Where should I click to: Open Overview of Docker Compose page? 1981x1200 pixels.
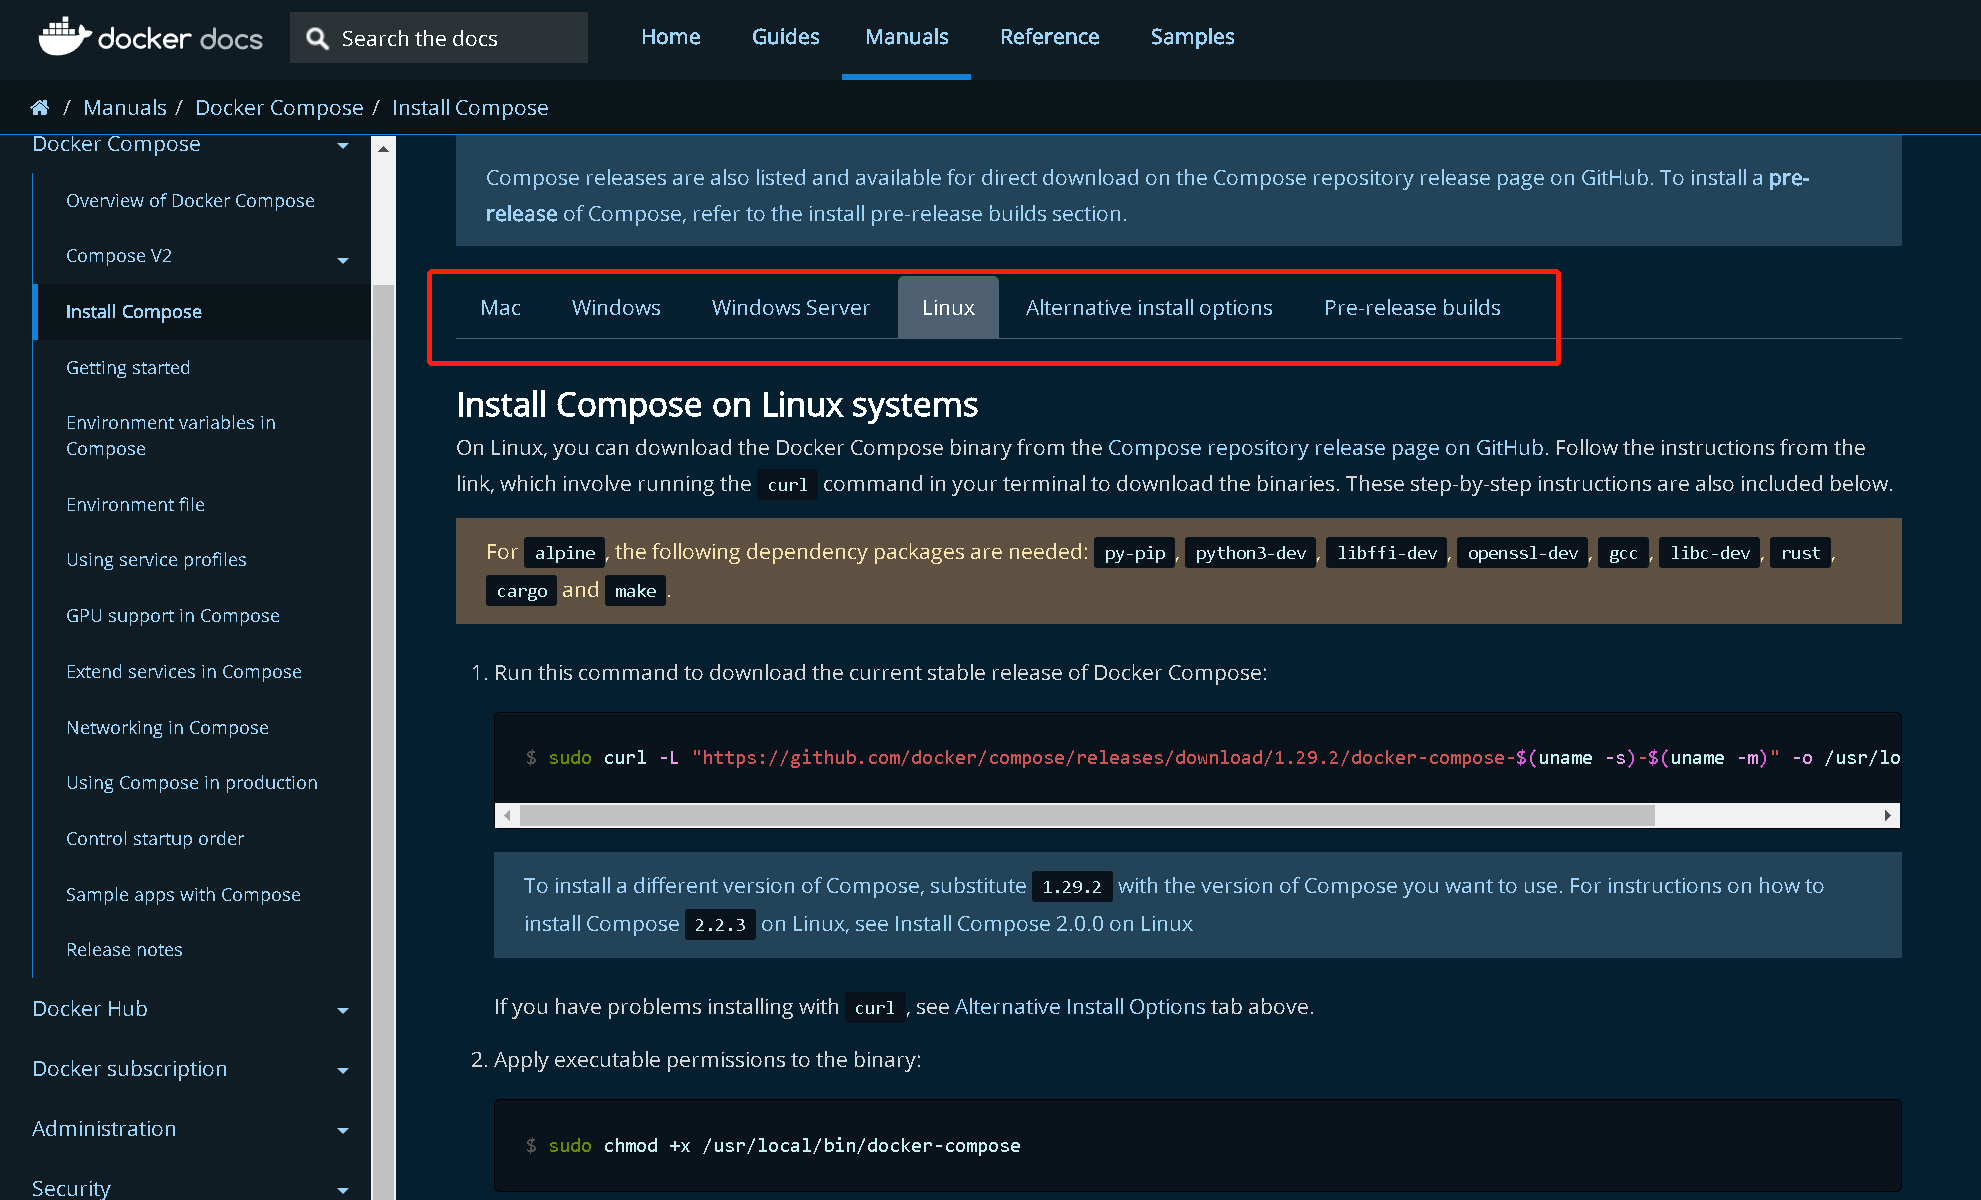click(x=190, y=200)
